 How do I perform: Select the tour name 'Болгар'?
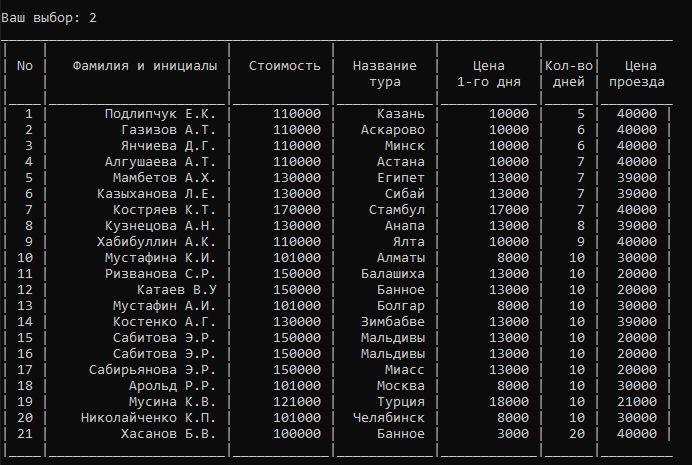(401, 306)
